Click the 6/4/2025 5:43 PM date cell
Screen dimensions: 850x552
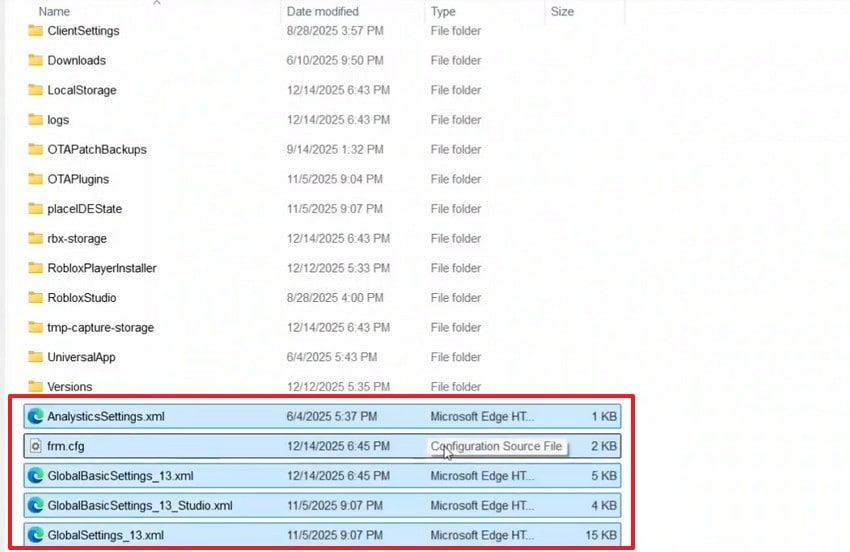332,357
